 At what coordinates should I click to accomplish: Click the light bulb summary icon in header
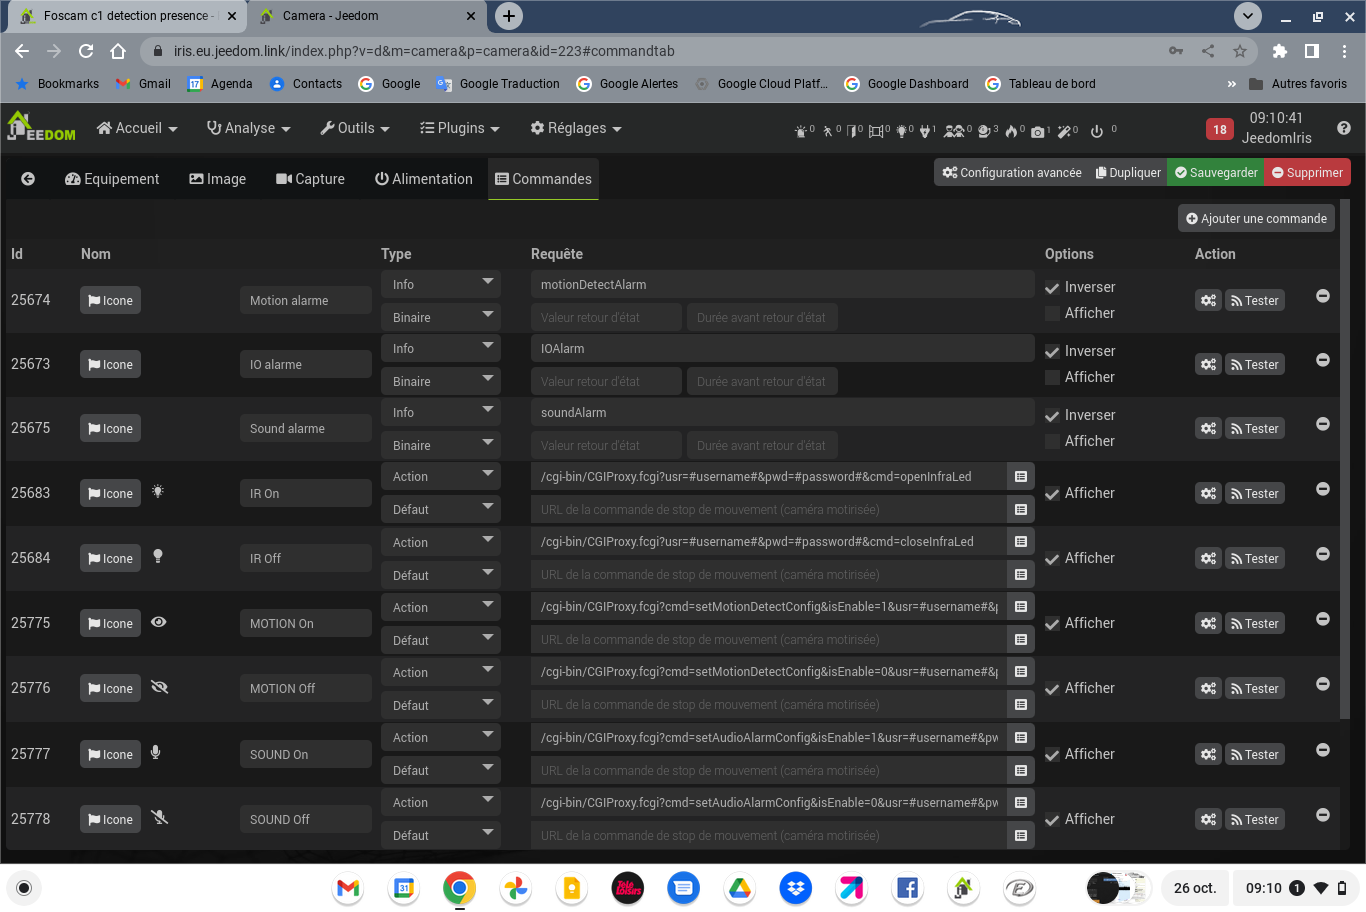tap(902, 131)
